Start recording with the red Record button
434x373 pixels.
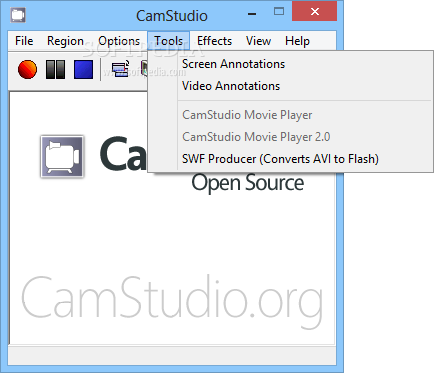pyautogui.click(x=27, y=69)
